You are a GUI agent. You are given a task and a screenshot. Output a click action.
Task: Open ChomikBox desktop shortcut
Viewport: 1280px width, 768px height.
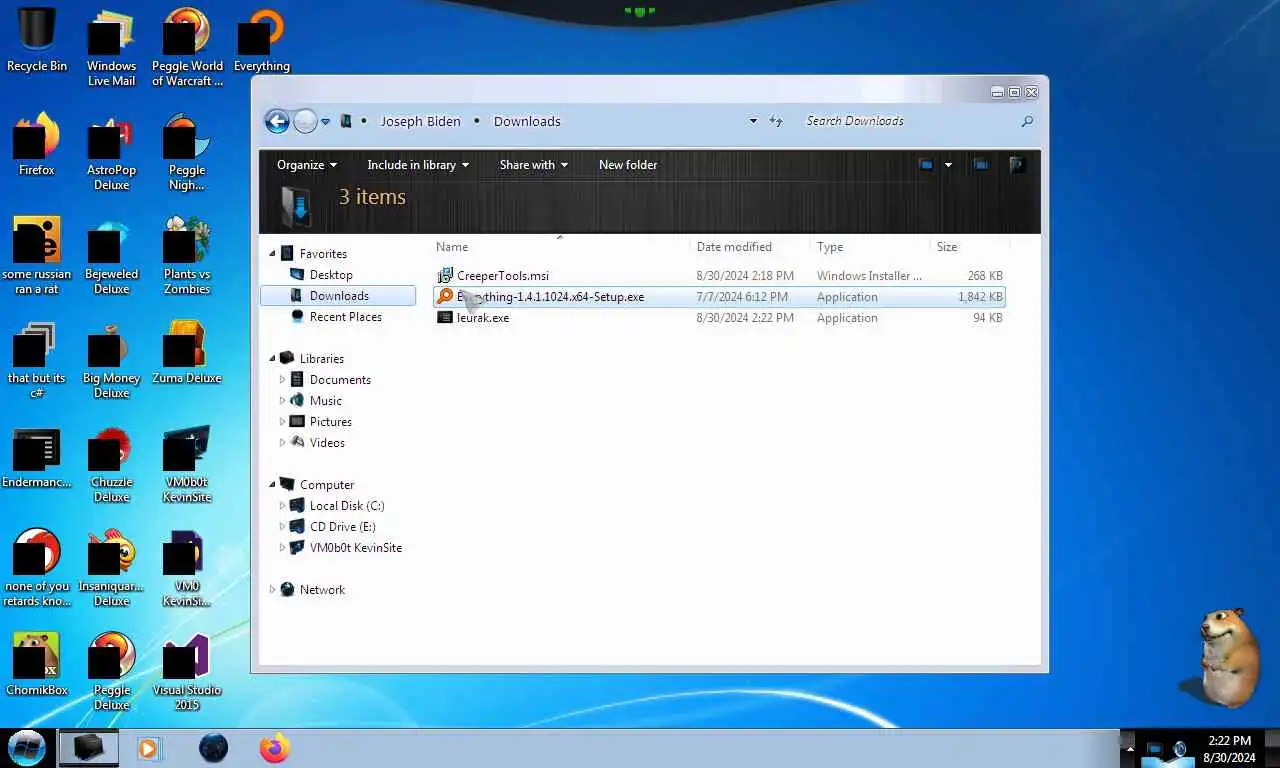point(37,664)
